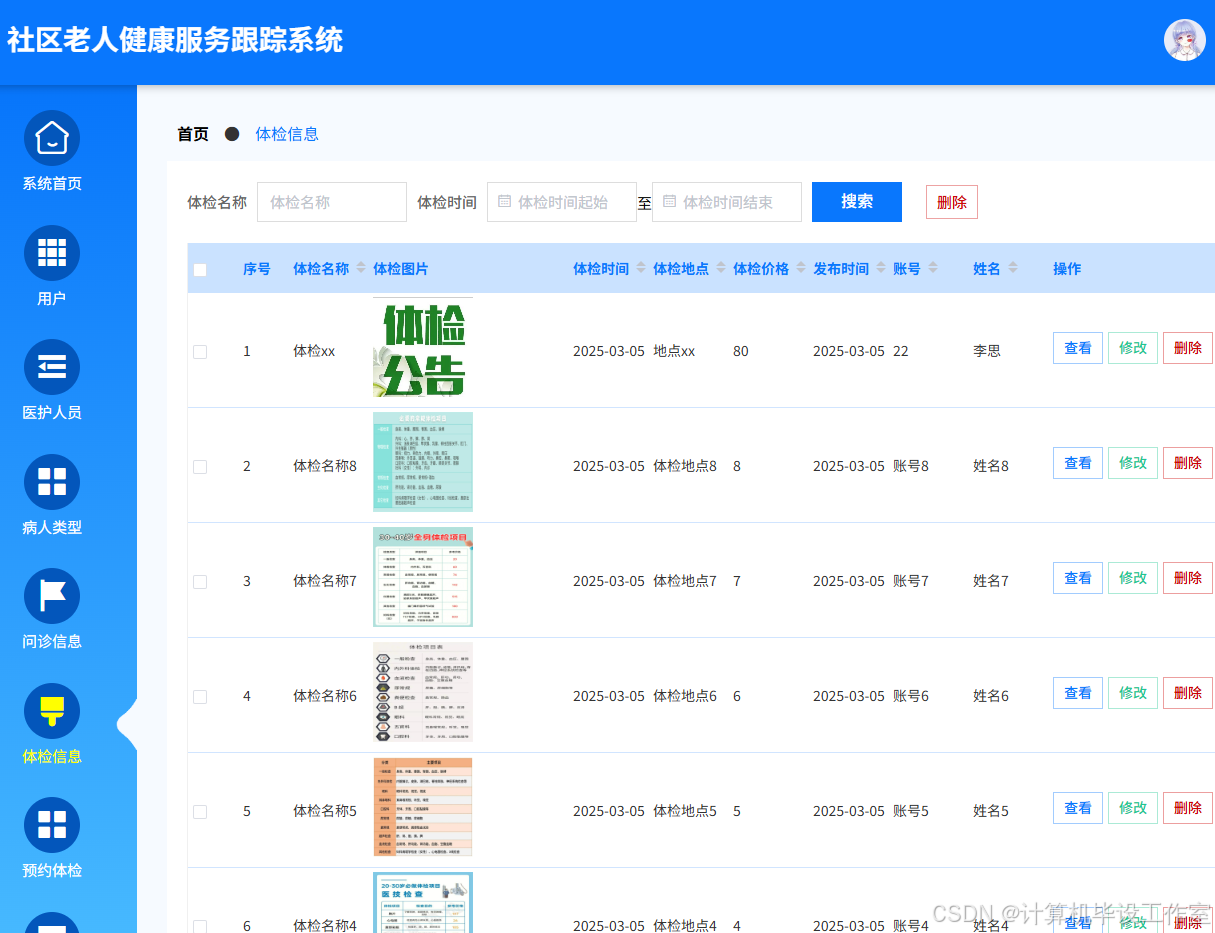Click the 李思 name cell
Image resolution: width=1215 pixels, height=933 pixels.
click(x=987, y=352)
